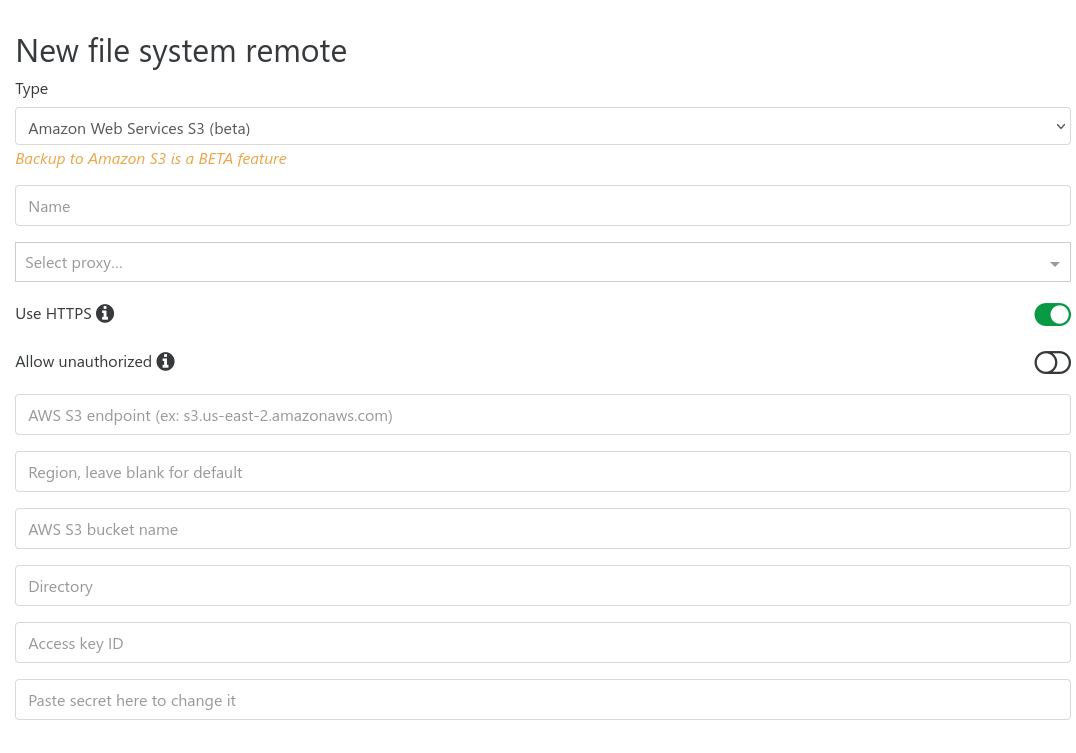Disable the Use HTTPS toggle switch

point(1052,315)
